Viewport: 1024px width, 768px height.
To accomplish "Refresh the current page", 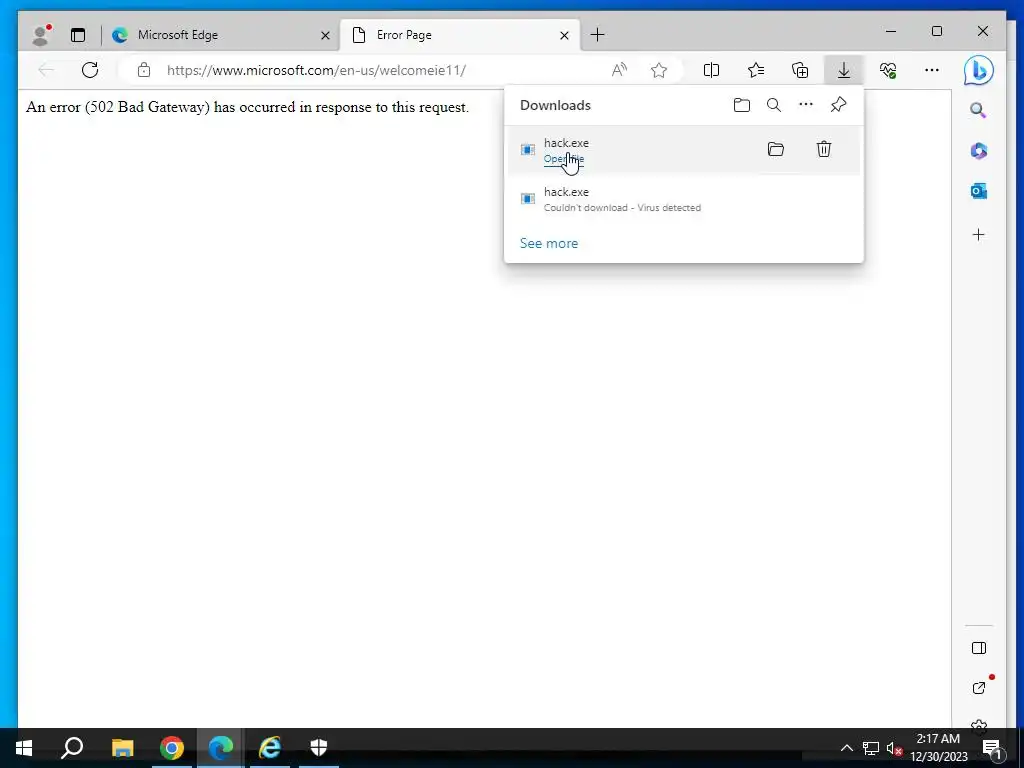I will (90, 70).
